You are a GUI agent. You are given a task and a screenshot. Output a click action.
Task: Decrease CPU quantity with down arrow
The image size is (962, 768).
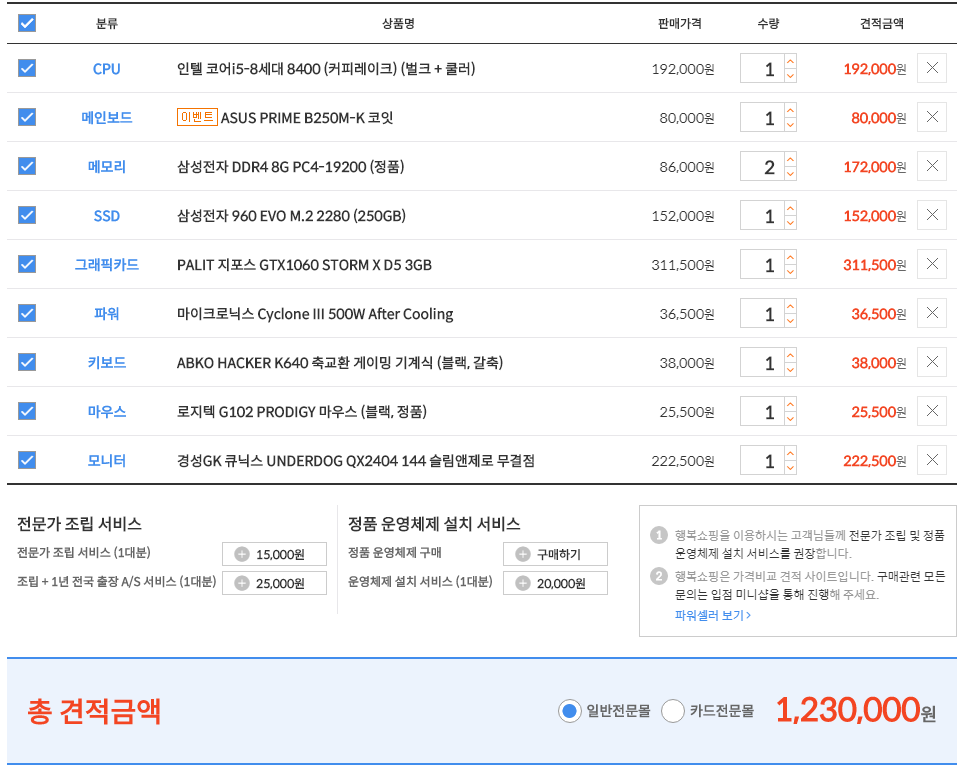(791, 76)
